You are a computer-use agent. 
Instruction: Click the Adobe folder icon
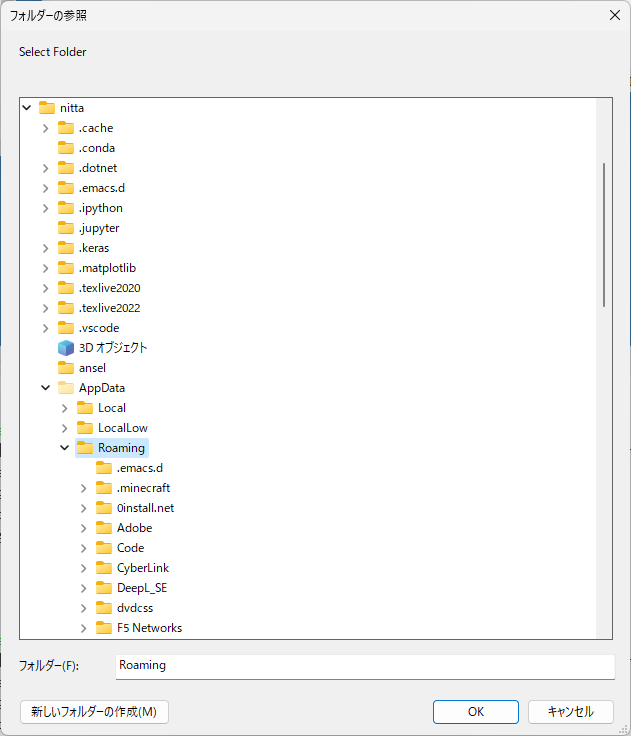[104, 528]
